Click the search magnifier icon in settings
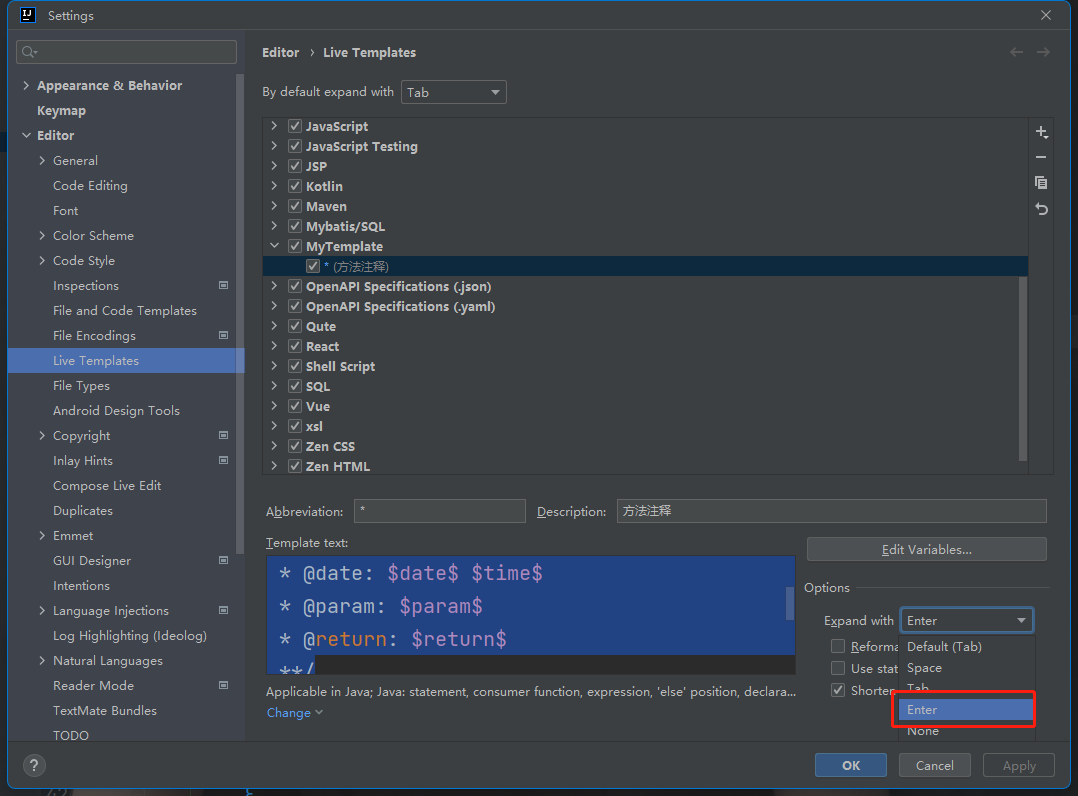The width and height of the screenshot is (1078, 796). 29,52
